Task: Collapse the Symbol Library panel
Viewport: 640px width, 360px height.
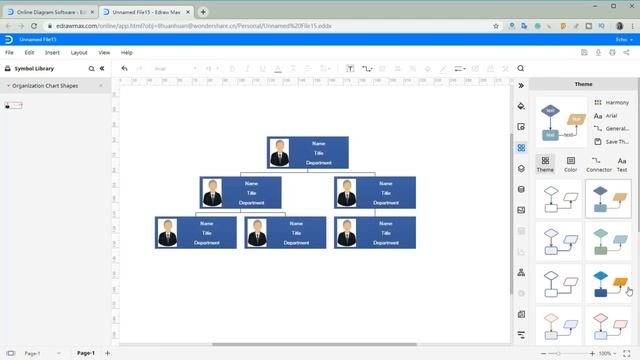Action: tap(102, 69)
